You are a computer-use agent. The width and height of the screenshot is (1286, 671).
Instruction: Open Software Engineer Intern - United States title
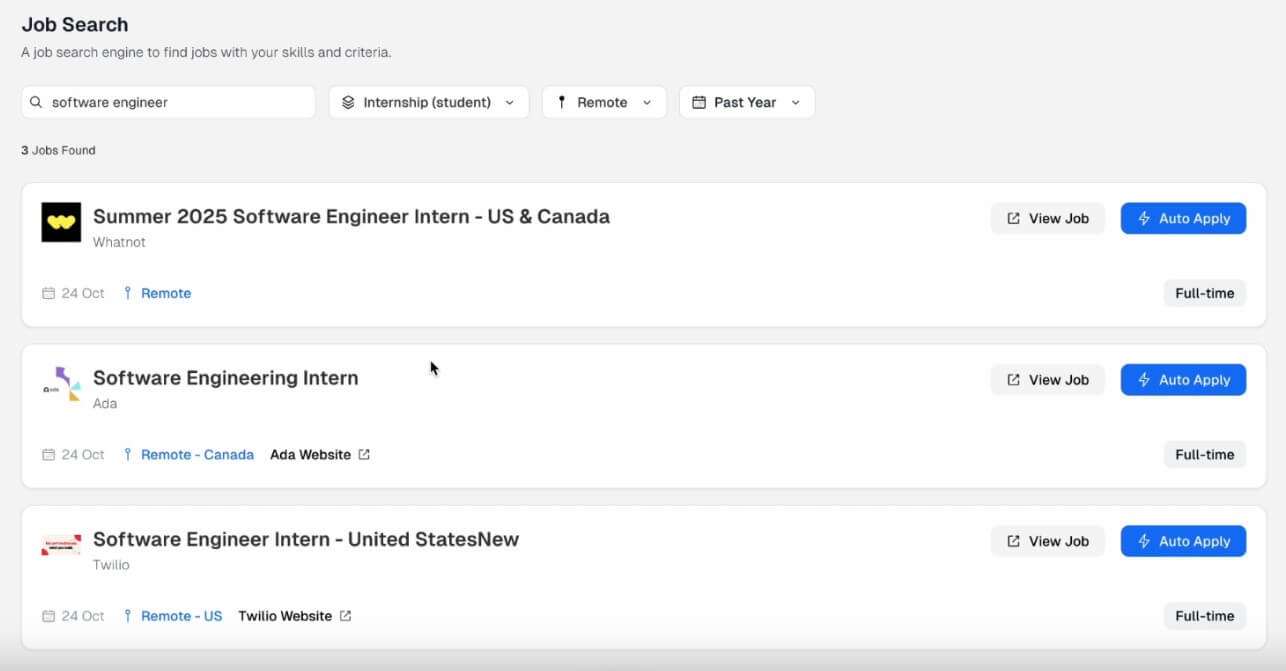coord(306,539)
